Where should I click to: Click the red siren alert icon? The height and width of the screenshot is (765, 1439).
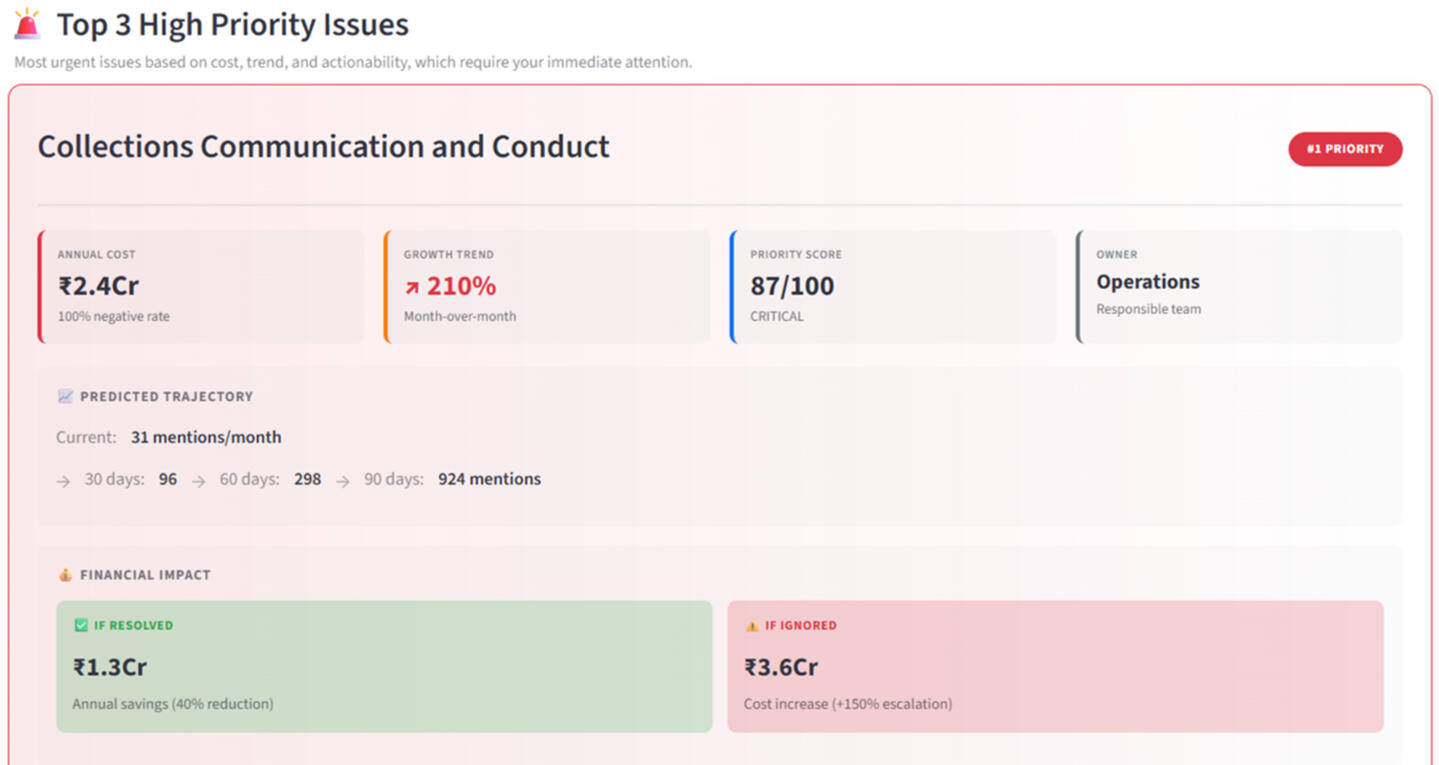click(27, 24)
